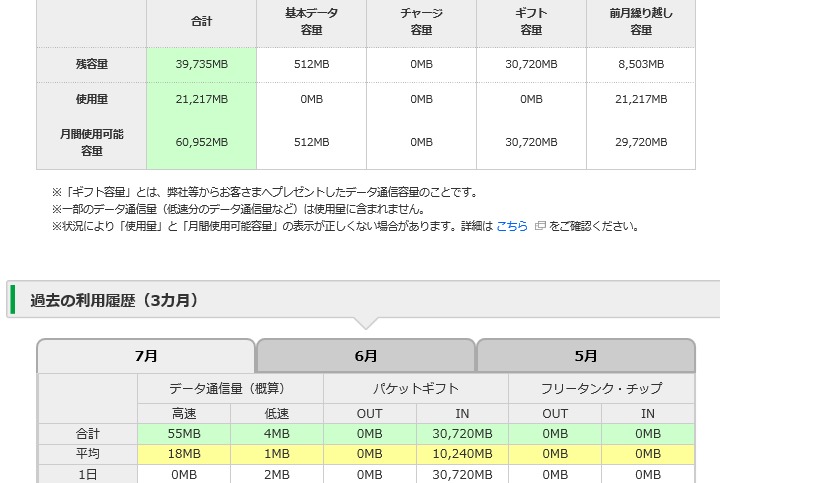Switch to the 5月 history tab
The height and width of the screenshot is (483, 819).
coord(586,356)
